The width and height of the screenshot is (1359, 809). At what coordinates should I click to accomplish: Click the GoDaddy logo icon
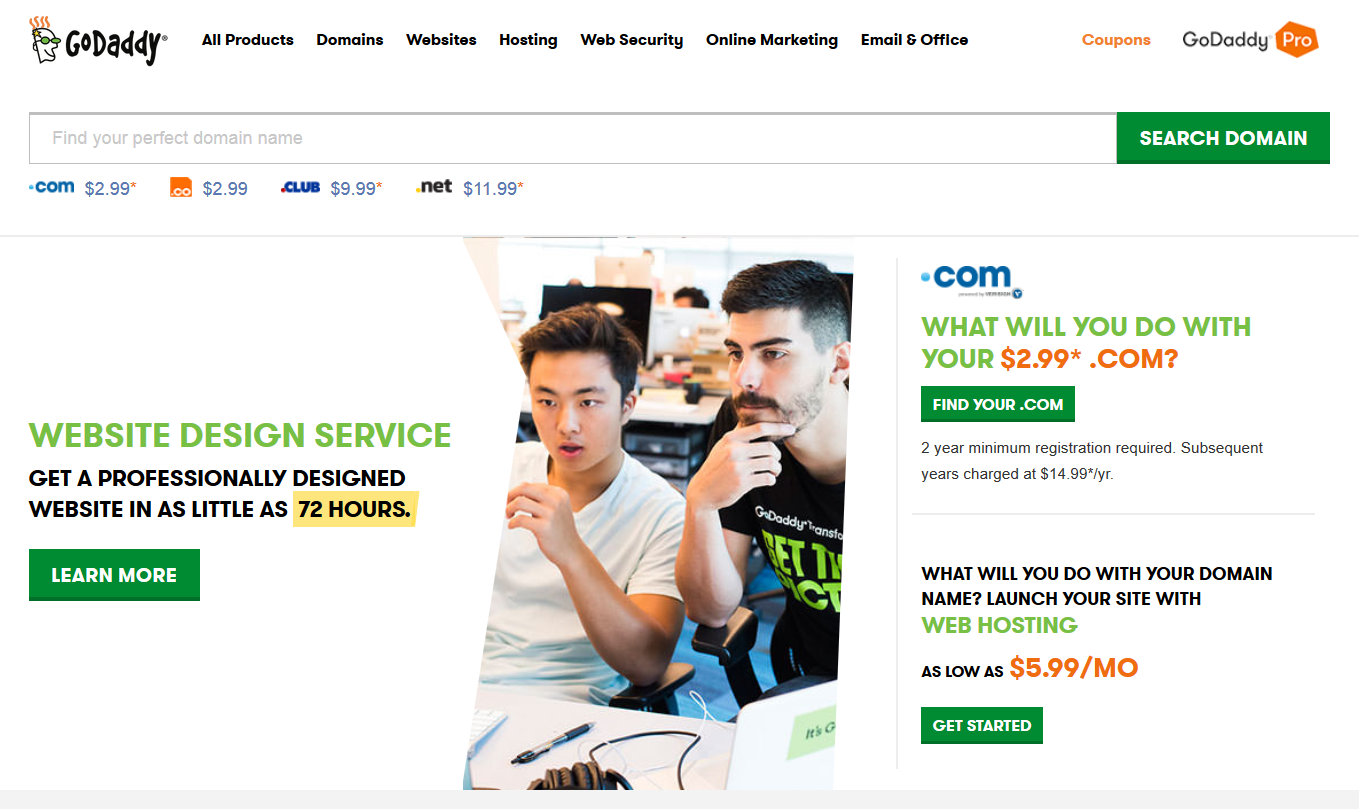[98, 40]
